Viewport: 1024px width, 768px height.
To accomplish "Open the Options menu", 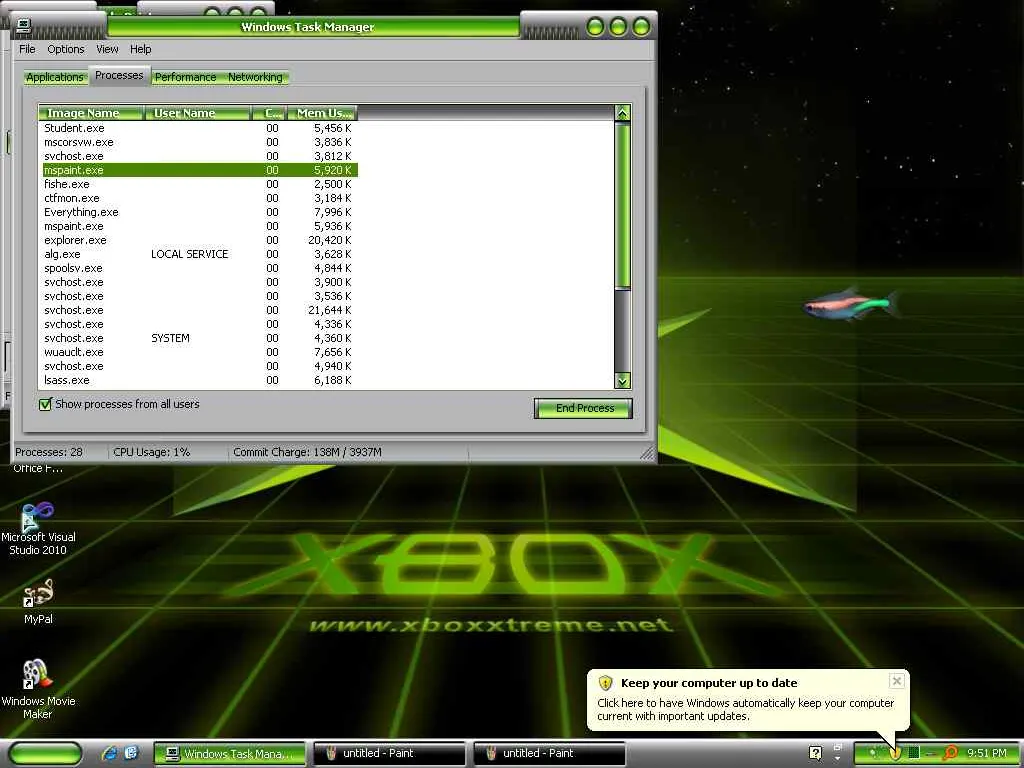I will (65, 49).
